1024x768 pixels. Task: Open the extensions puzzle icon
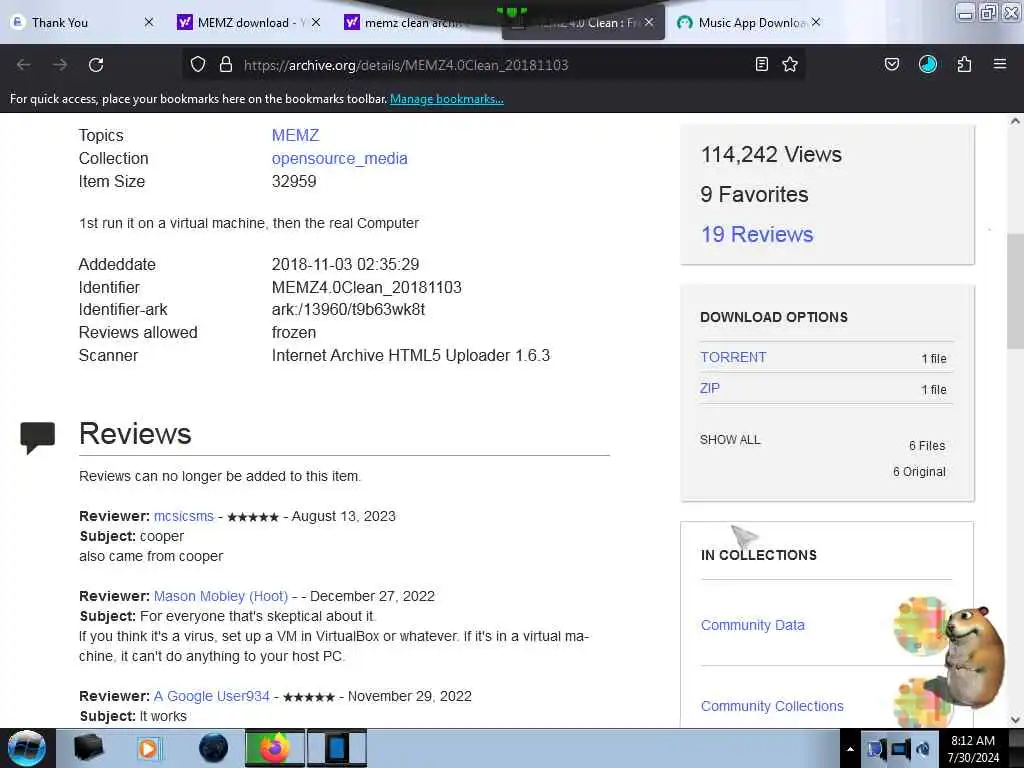pos(964,64)
